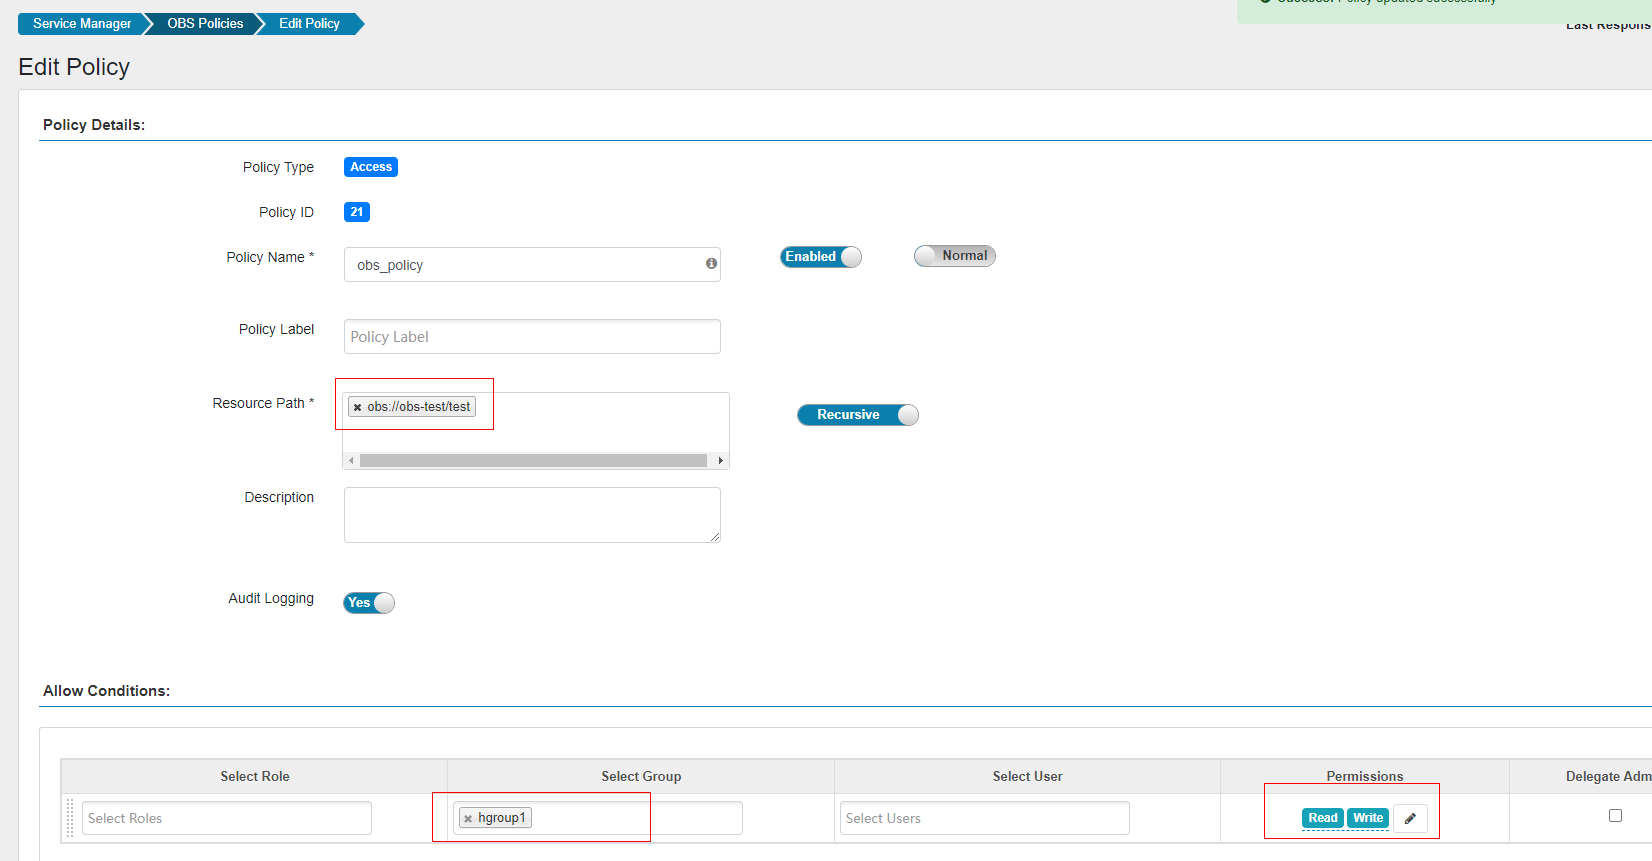Click the Edit Policy breadcrumb

(x=309, y=23)
